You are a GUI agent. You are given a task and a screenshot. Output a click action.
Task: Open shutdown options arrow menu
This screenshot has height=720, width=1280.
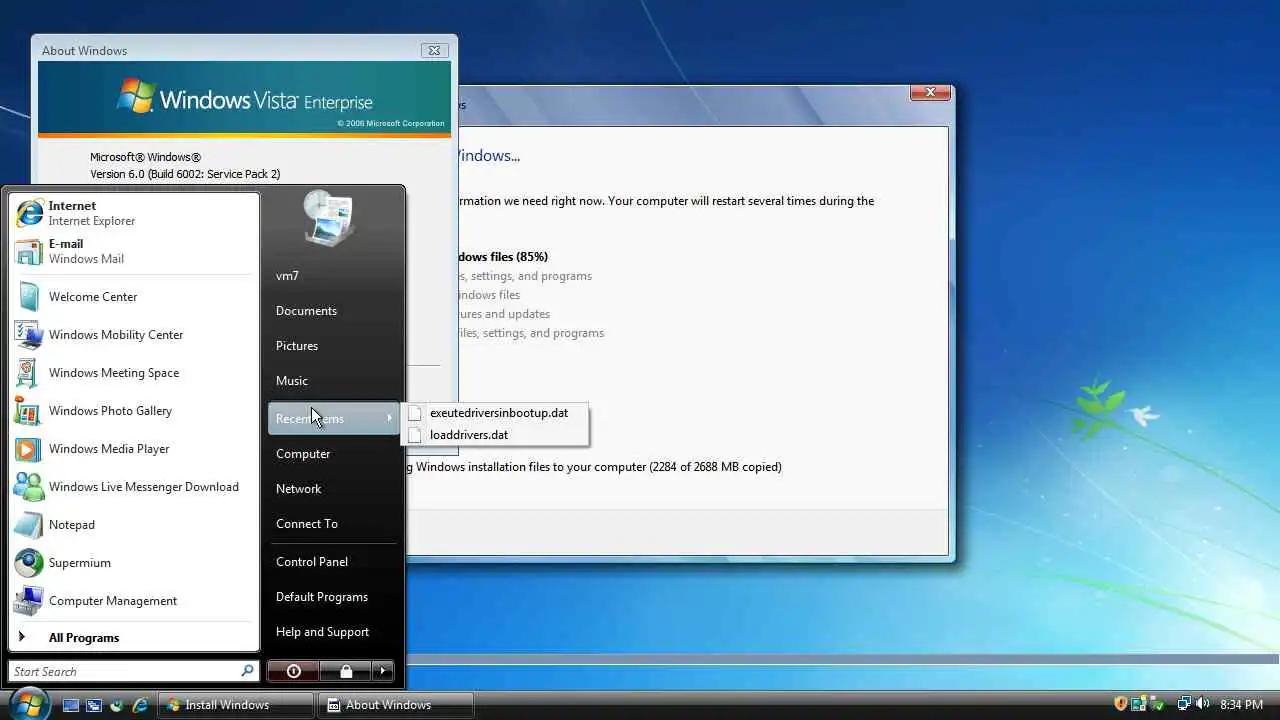point(383,671)
